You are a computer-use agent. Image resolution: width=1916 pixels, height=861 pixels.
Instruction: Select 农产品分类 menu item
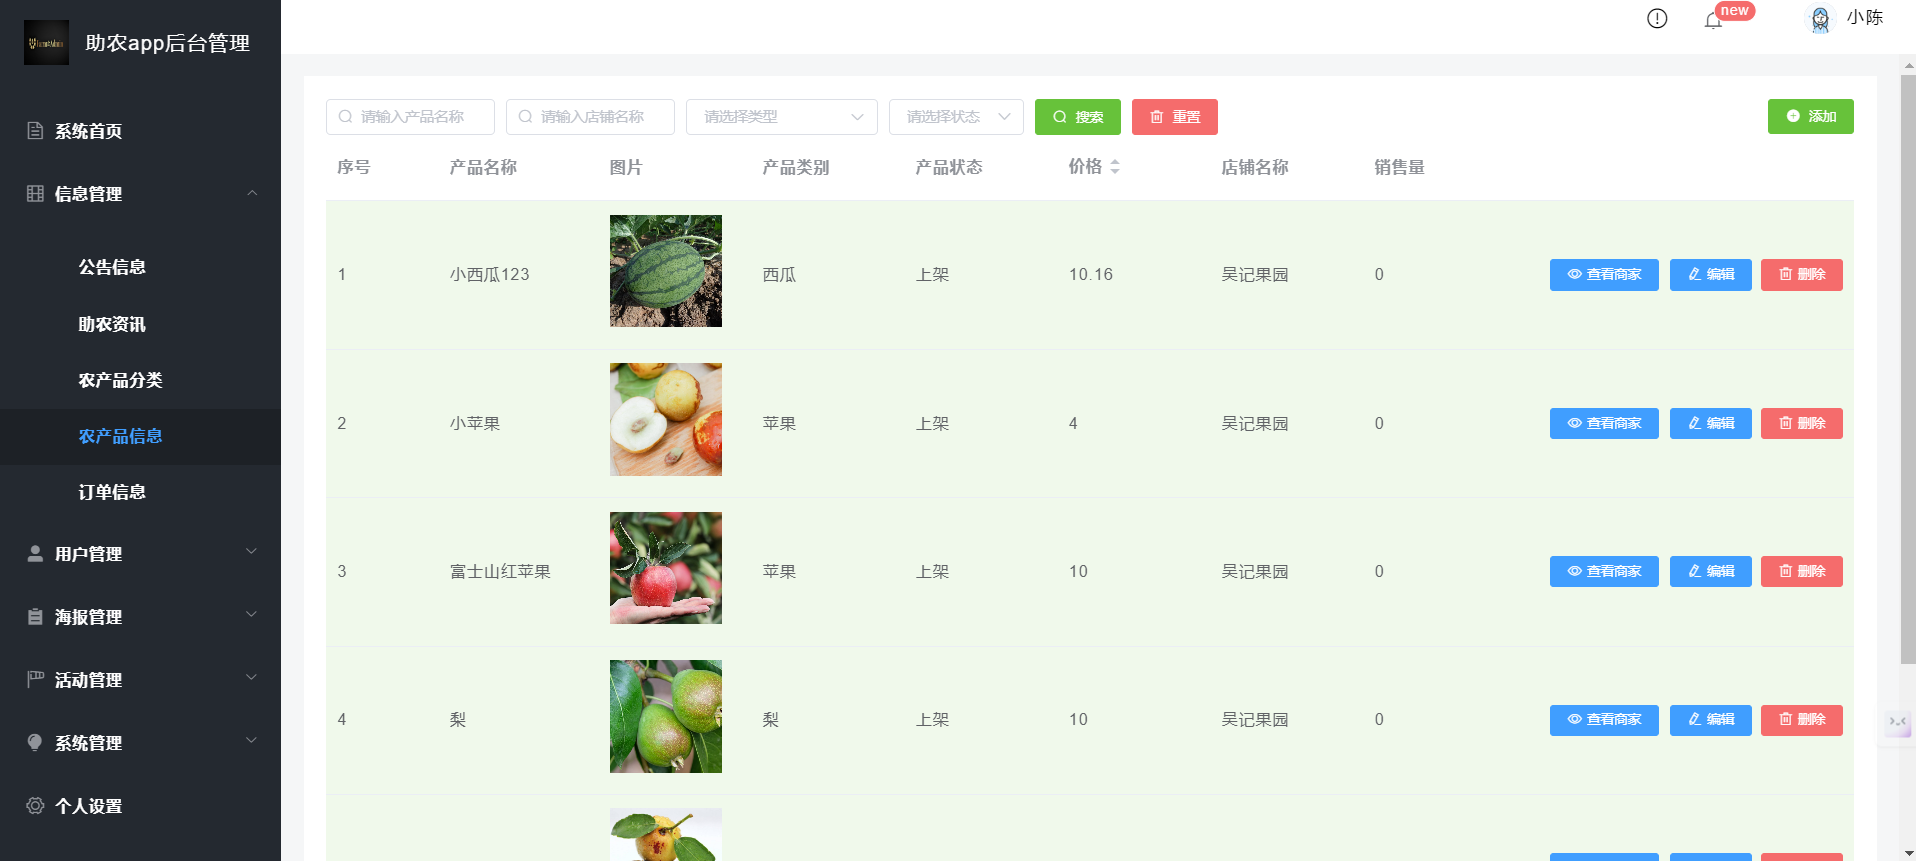[140, 380]
